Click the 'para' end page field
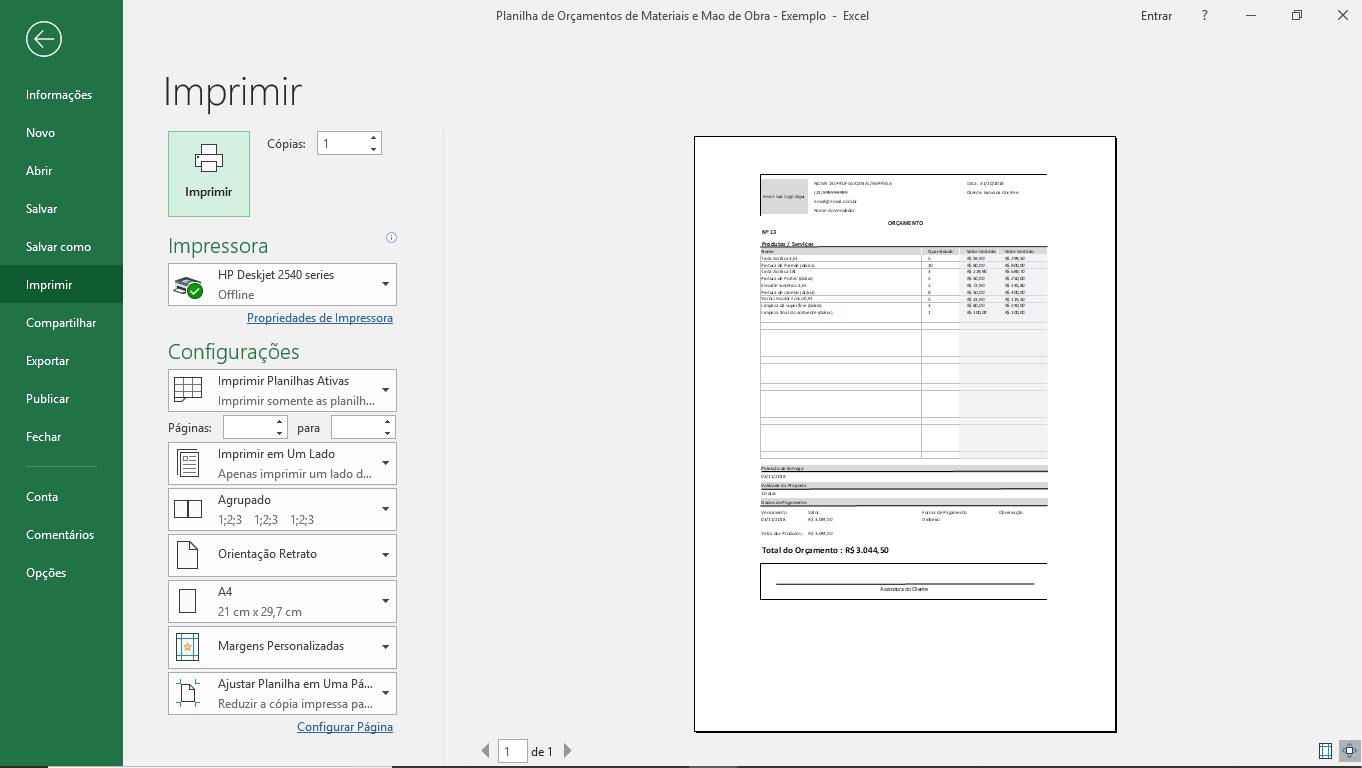Viewport: 1362px width, 768px height. click(356, 427)
